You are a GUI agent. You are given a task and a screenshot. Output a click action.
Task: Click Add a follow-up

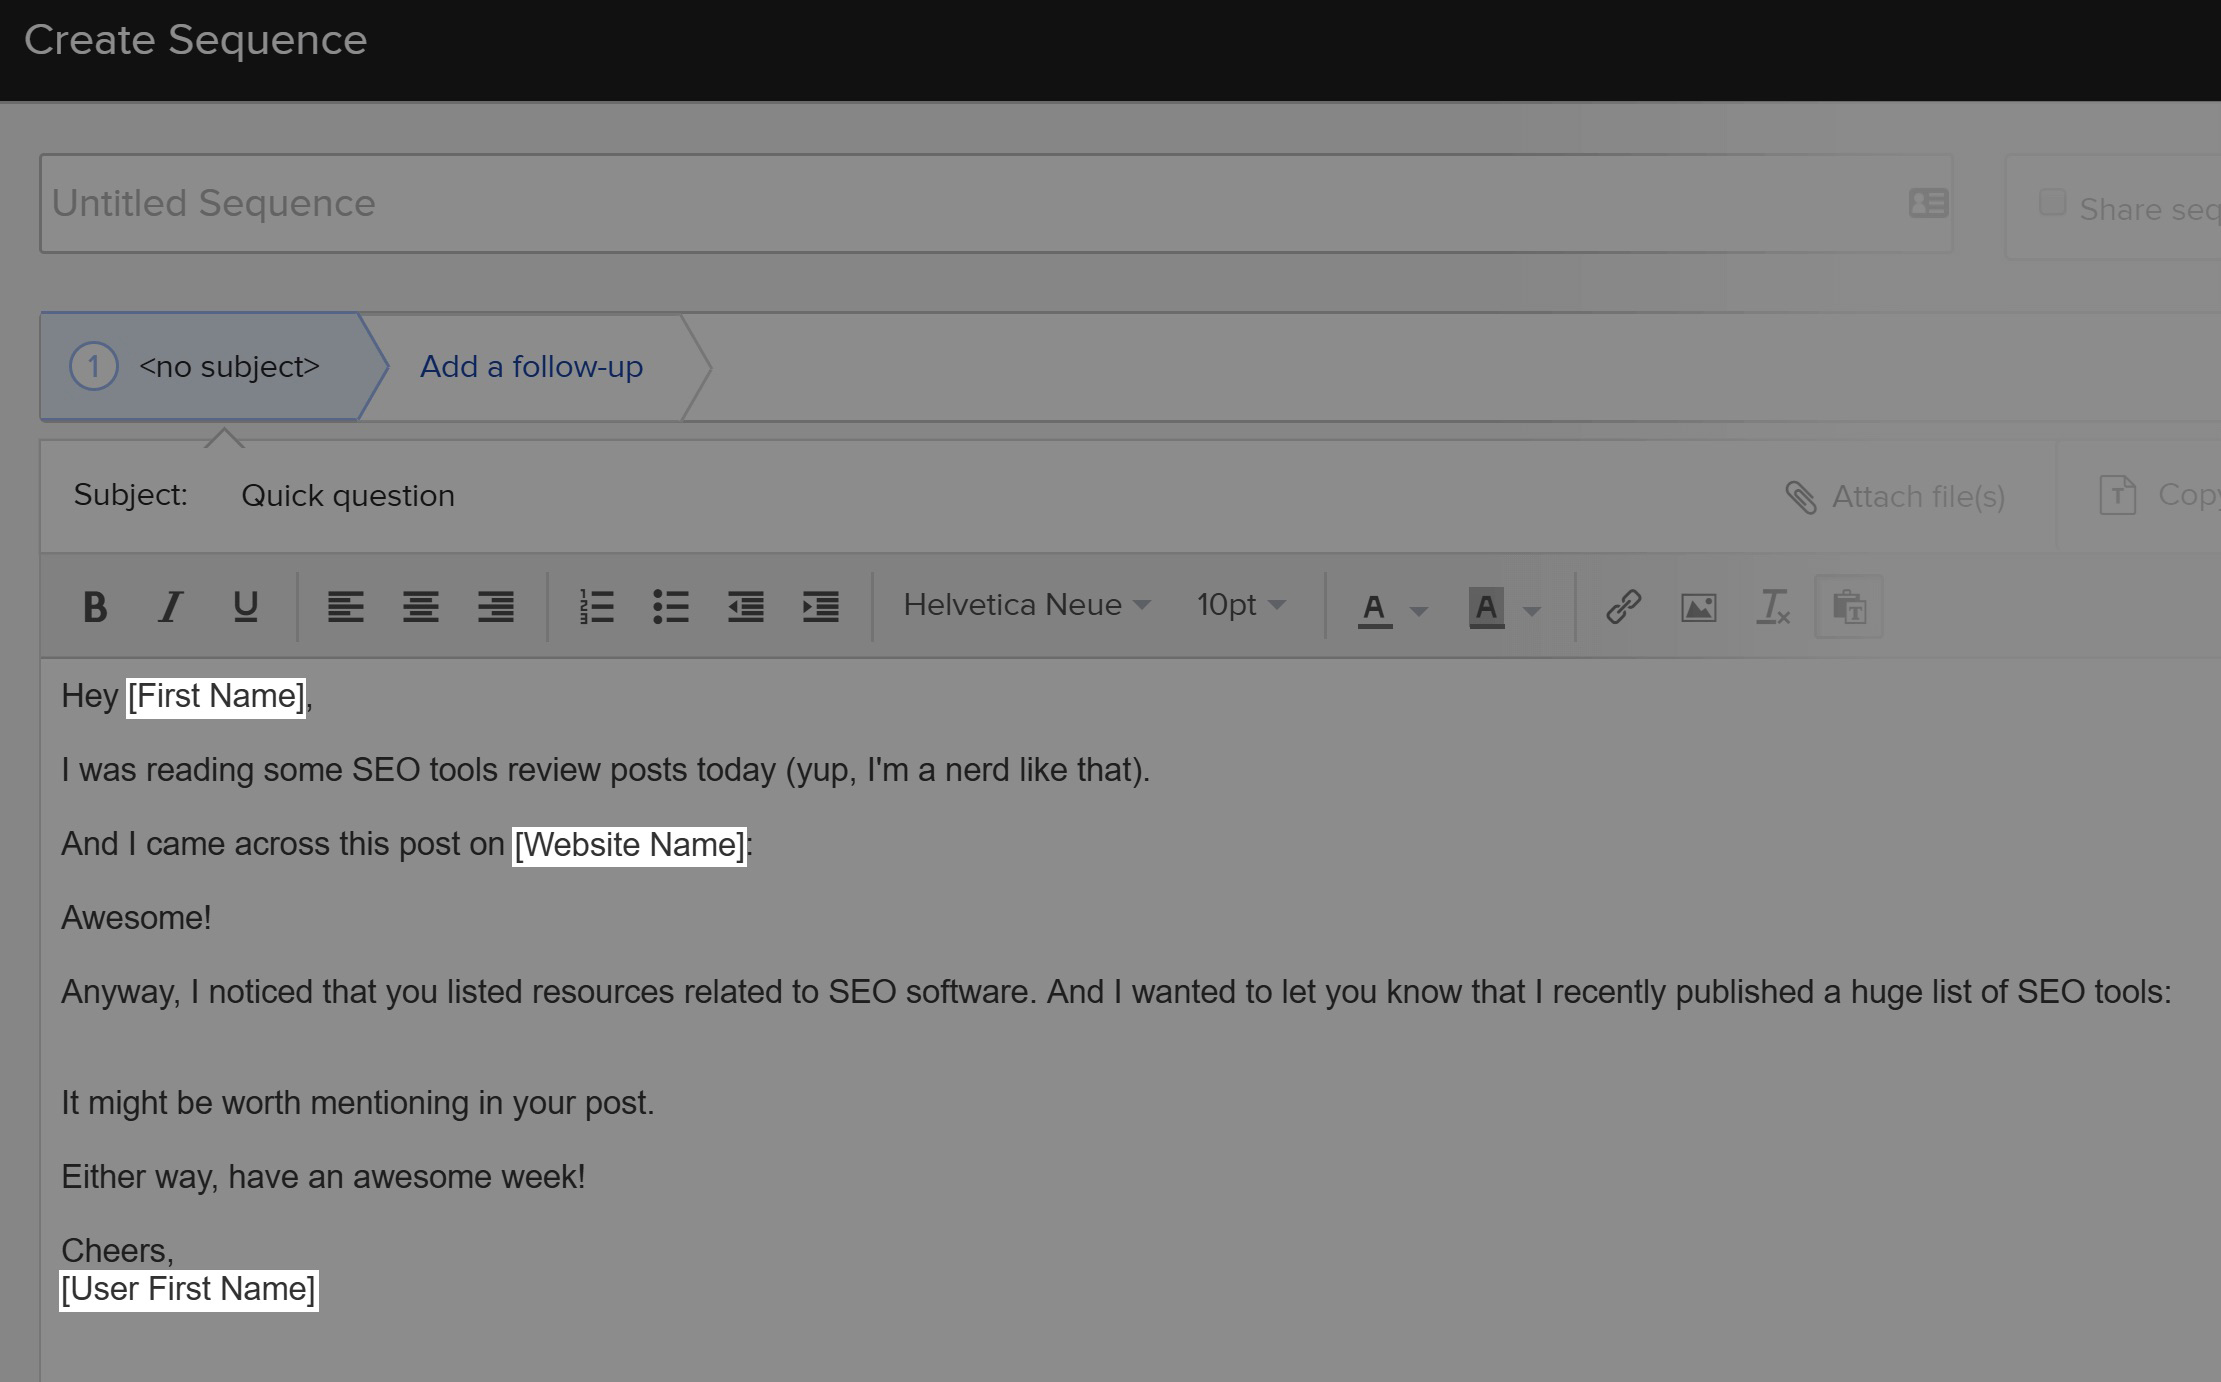(531, 367)
